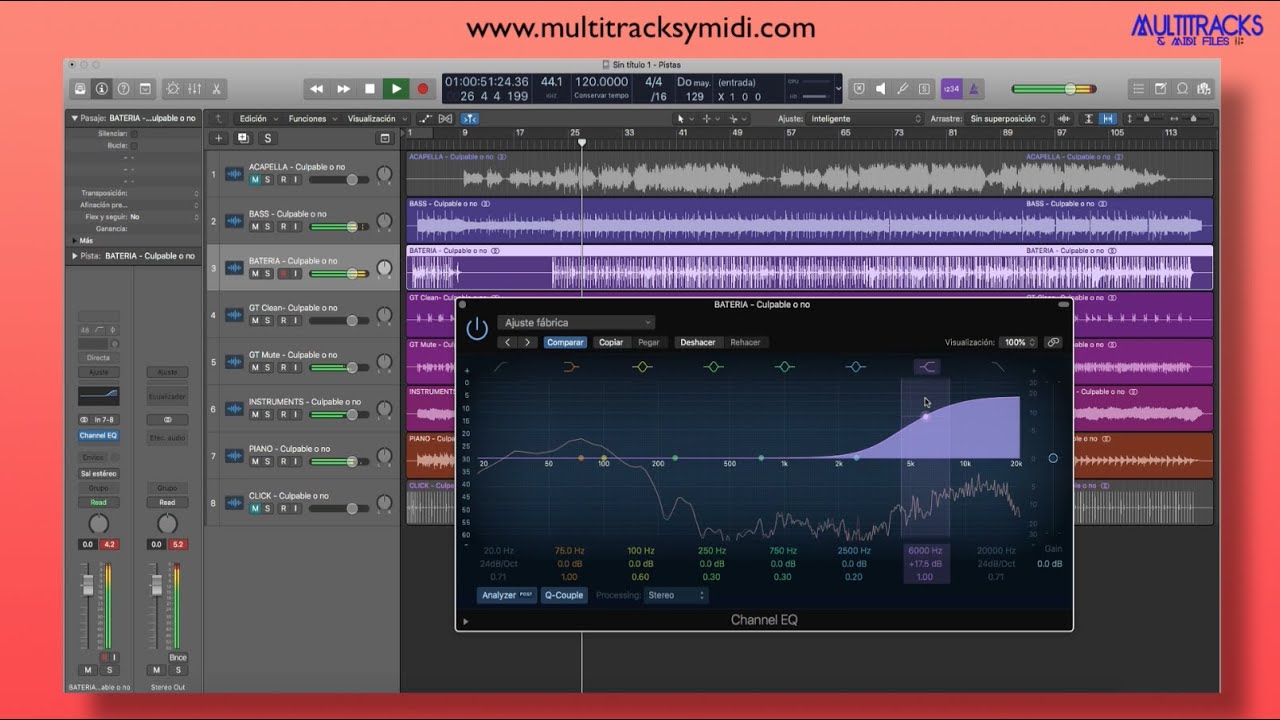
Task: Open the Ajuste Inteligente snap dropdown
Action: [x=866, y=118]
